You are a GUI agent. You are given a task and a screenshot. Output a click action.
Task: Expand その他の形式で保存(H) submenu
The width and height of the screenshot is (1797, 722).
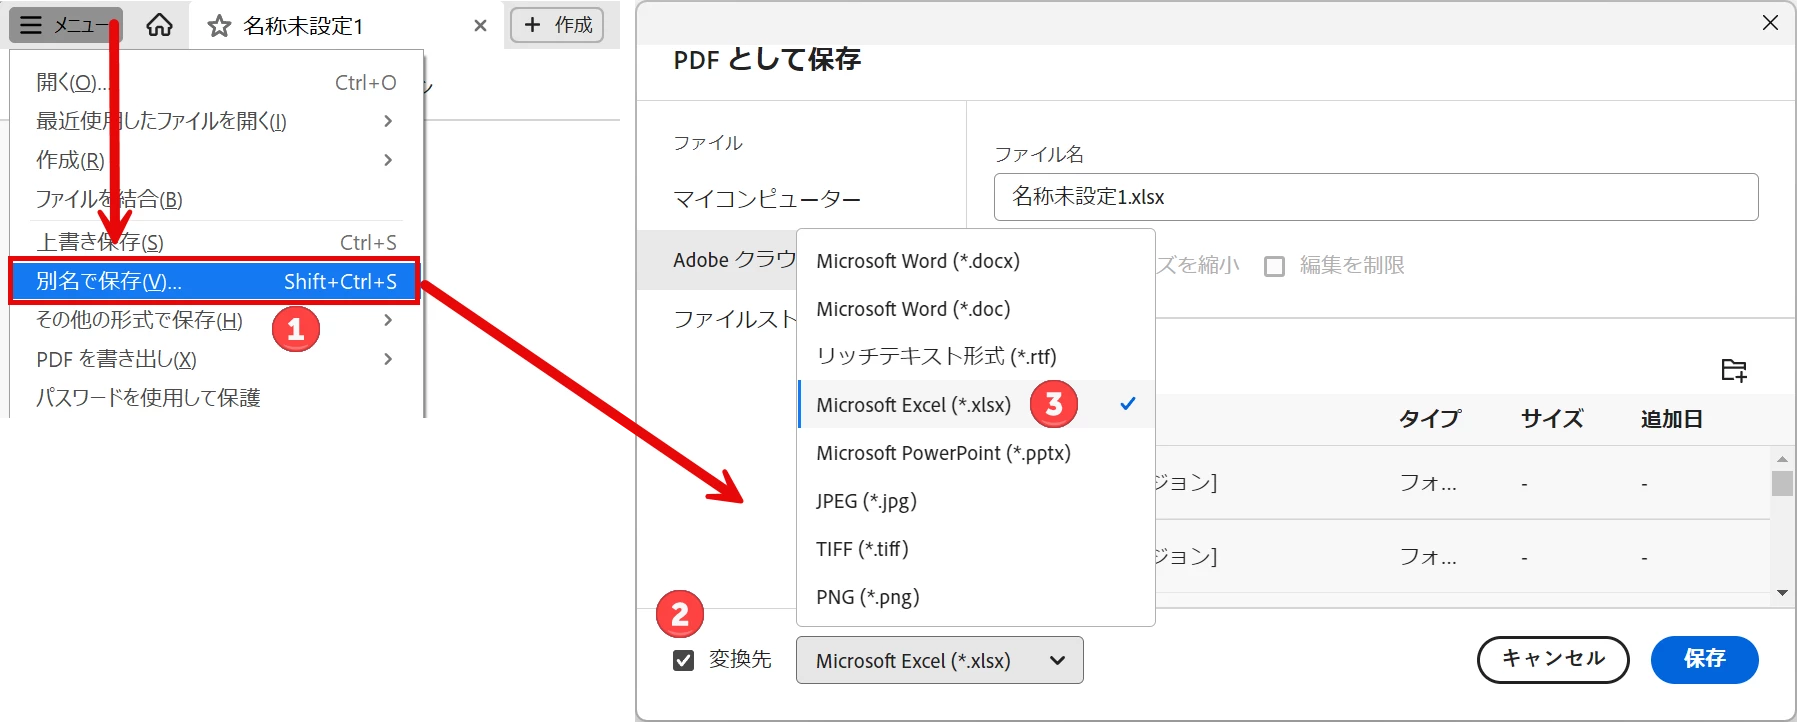click(x=216, y=320)
